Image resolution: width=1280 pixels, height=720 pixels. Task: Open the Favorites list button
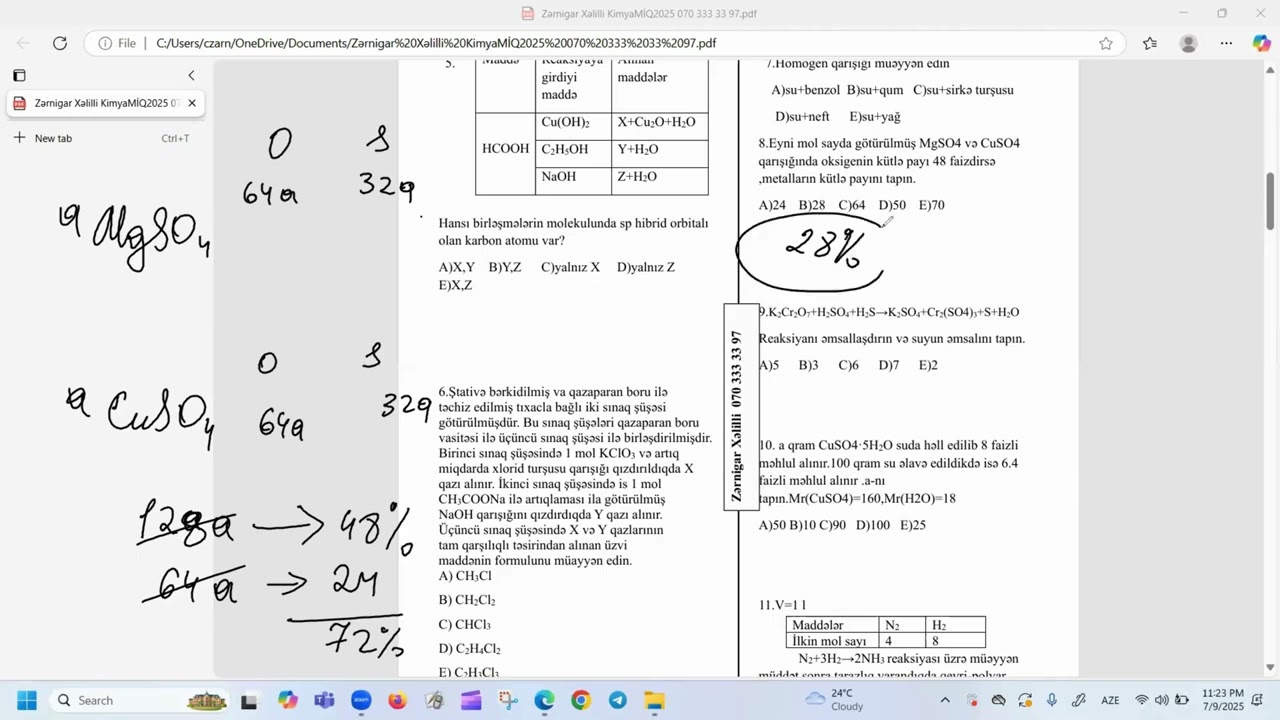pyautogui.click(x=1150, y=43)
